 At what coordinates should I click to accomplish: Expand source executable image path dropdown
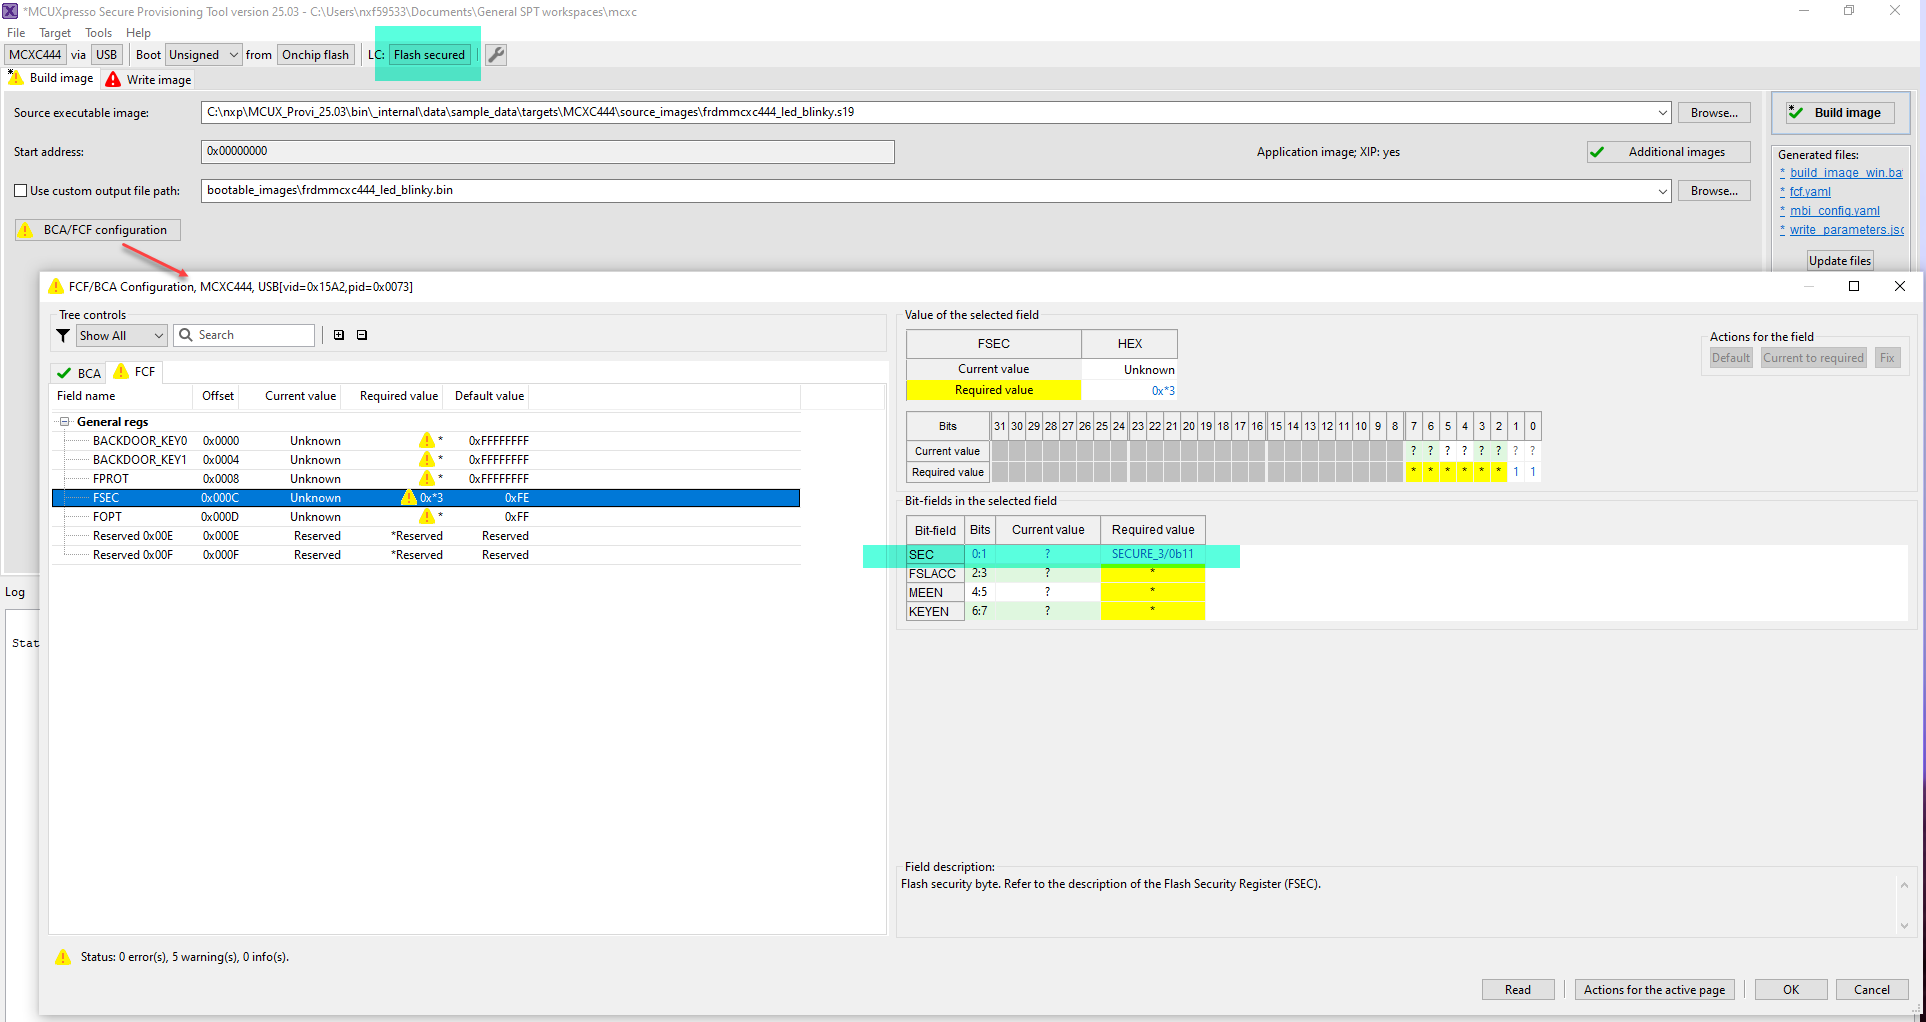click(x=1663, y=112)
